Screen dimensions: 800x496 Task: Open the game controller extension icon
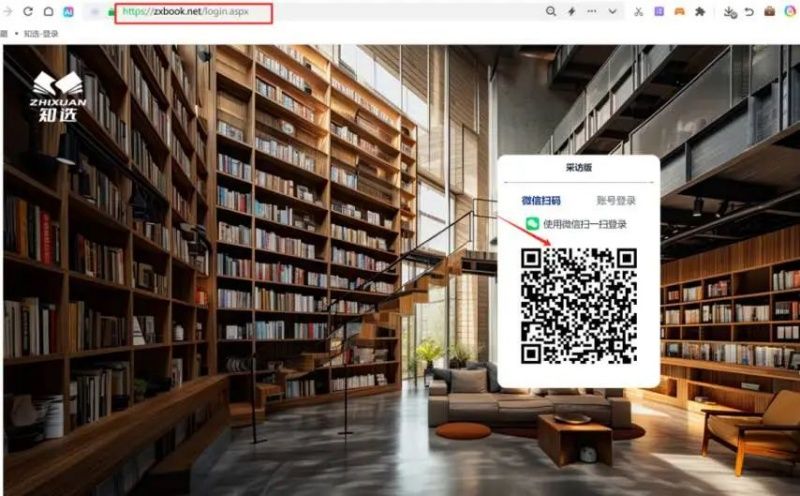pyautogui.click(x=679, y=11)
